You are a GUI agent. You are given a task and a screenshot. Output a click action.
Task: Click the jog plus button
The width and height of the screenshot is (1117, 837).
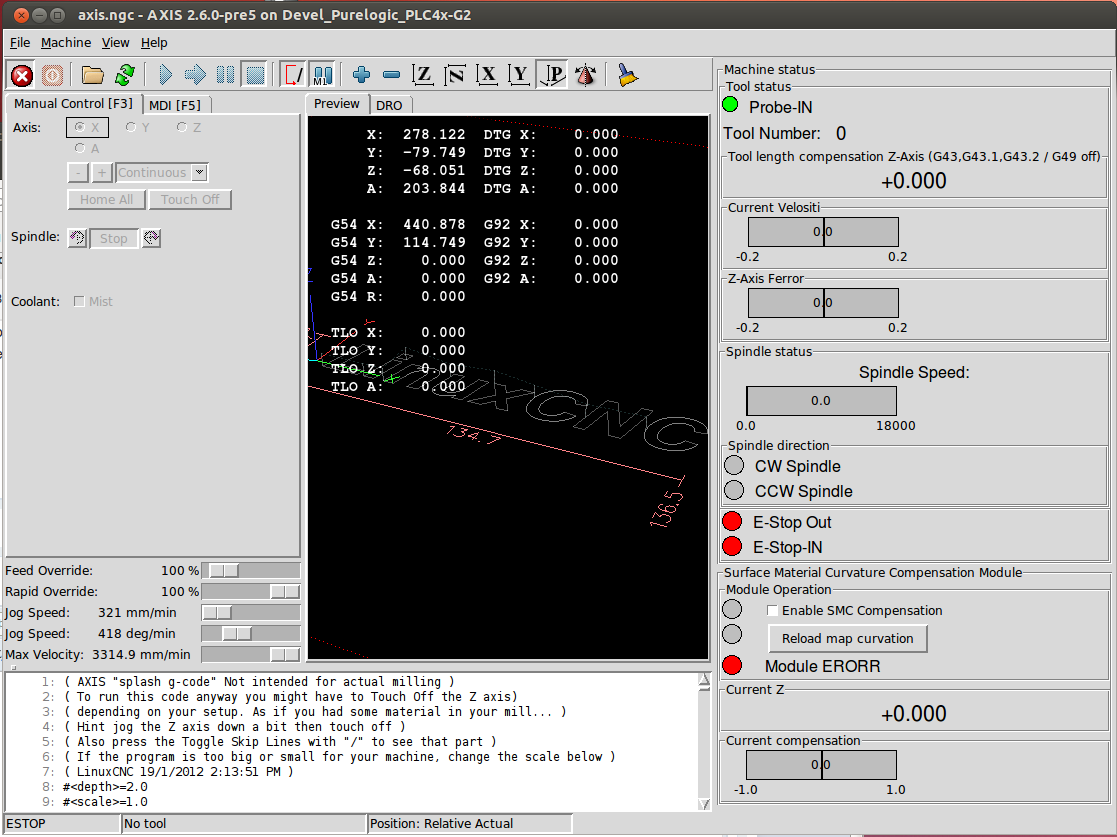click(102, 172)
